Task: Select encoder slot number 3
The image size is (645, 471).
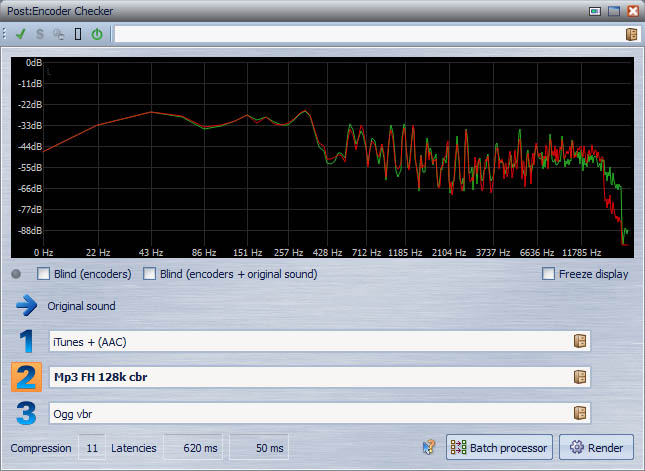Action: pyautogui.click(x=26, y=412)
